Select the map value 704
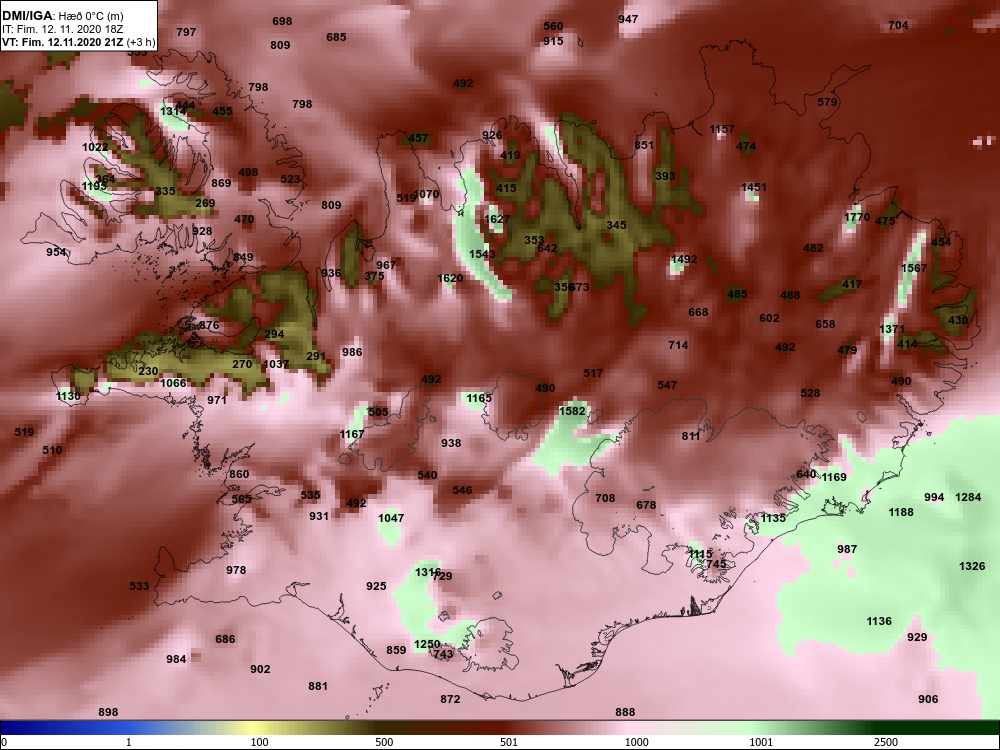 pyautogui.click(x=898, y=25)
